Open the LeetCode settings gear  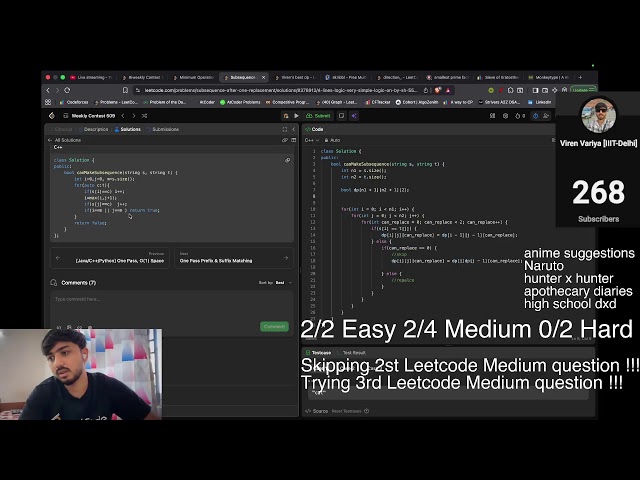(x=505, y=116)
